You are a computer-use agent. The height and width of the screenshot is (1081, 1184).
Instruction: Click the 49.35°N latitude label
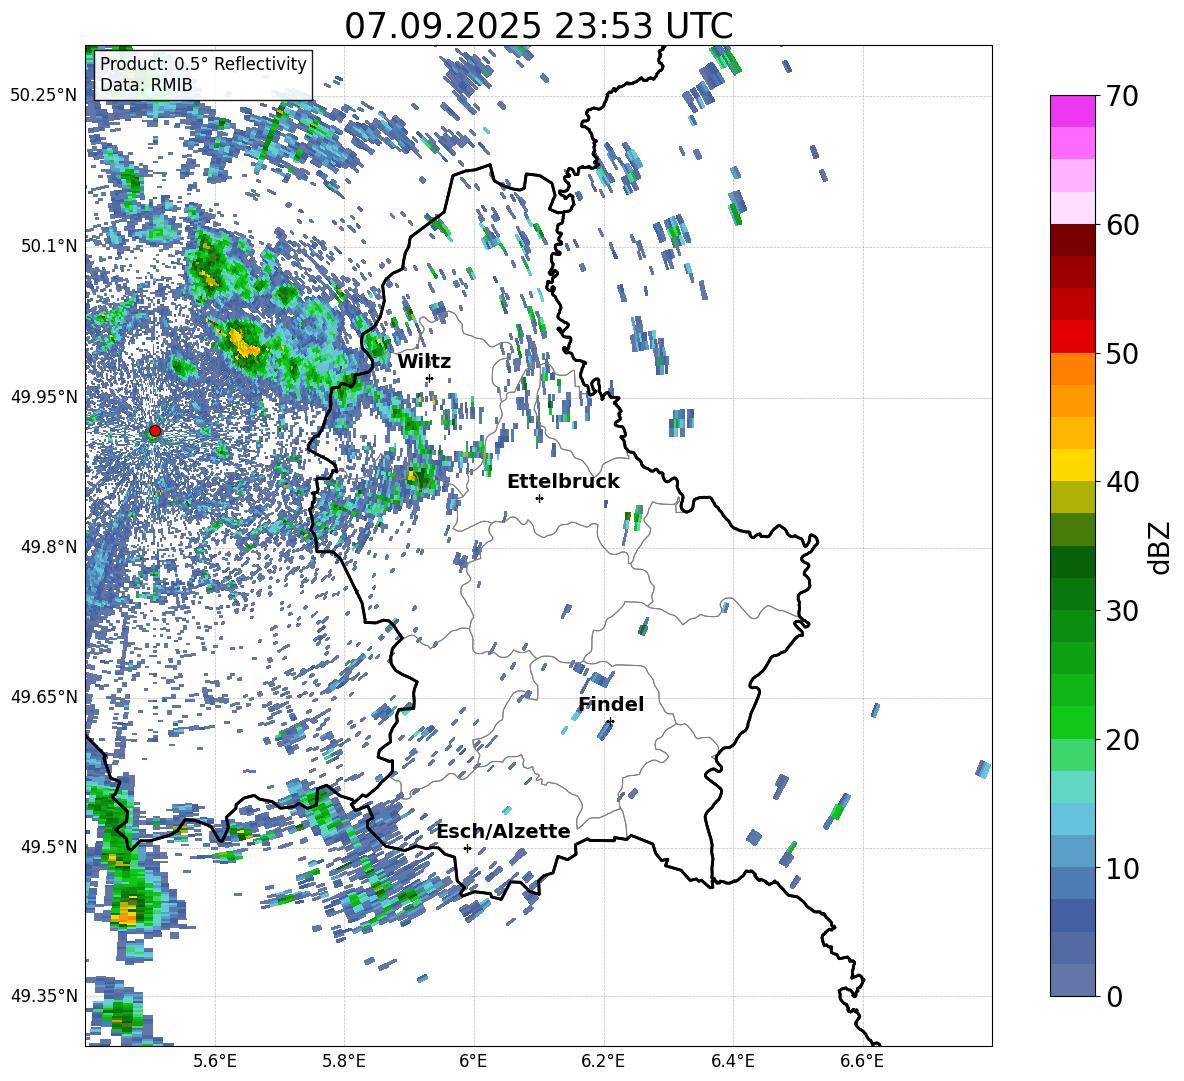44,996
